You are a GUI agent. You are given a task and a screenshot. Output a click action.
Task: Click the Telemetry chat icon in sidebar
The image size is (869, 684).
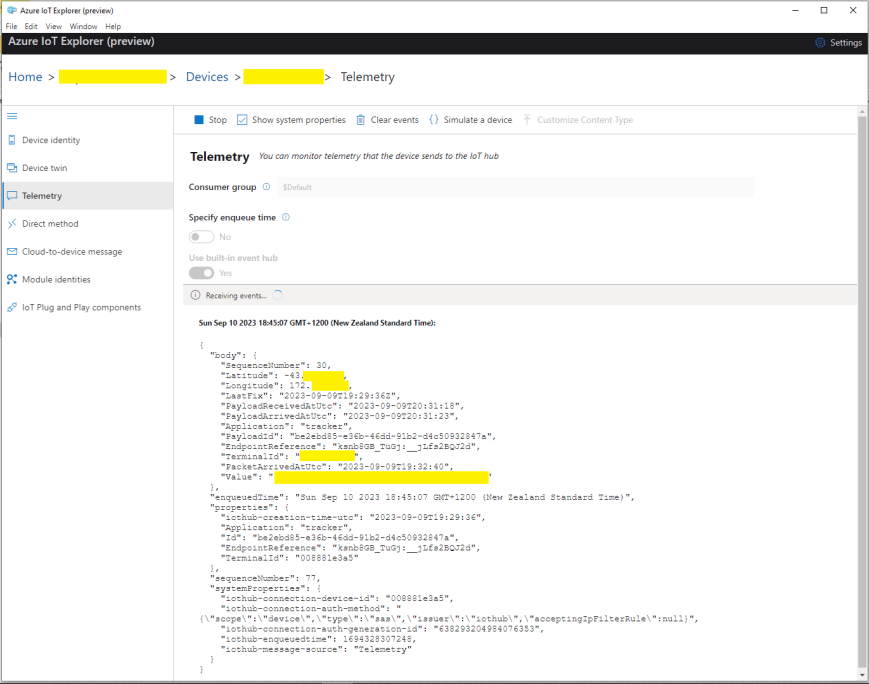coord(12,196)
